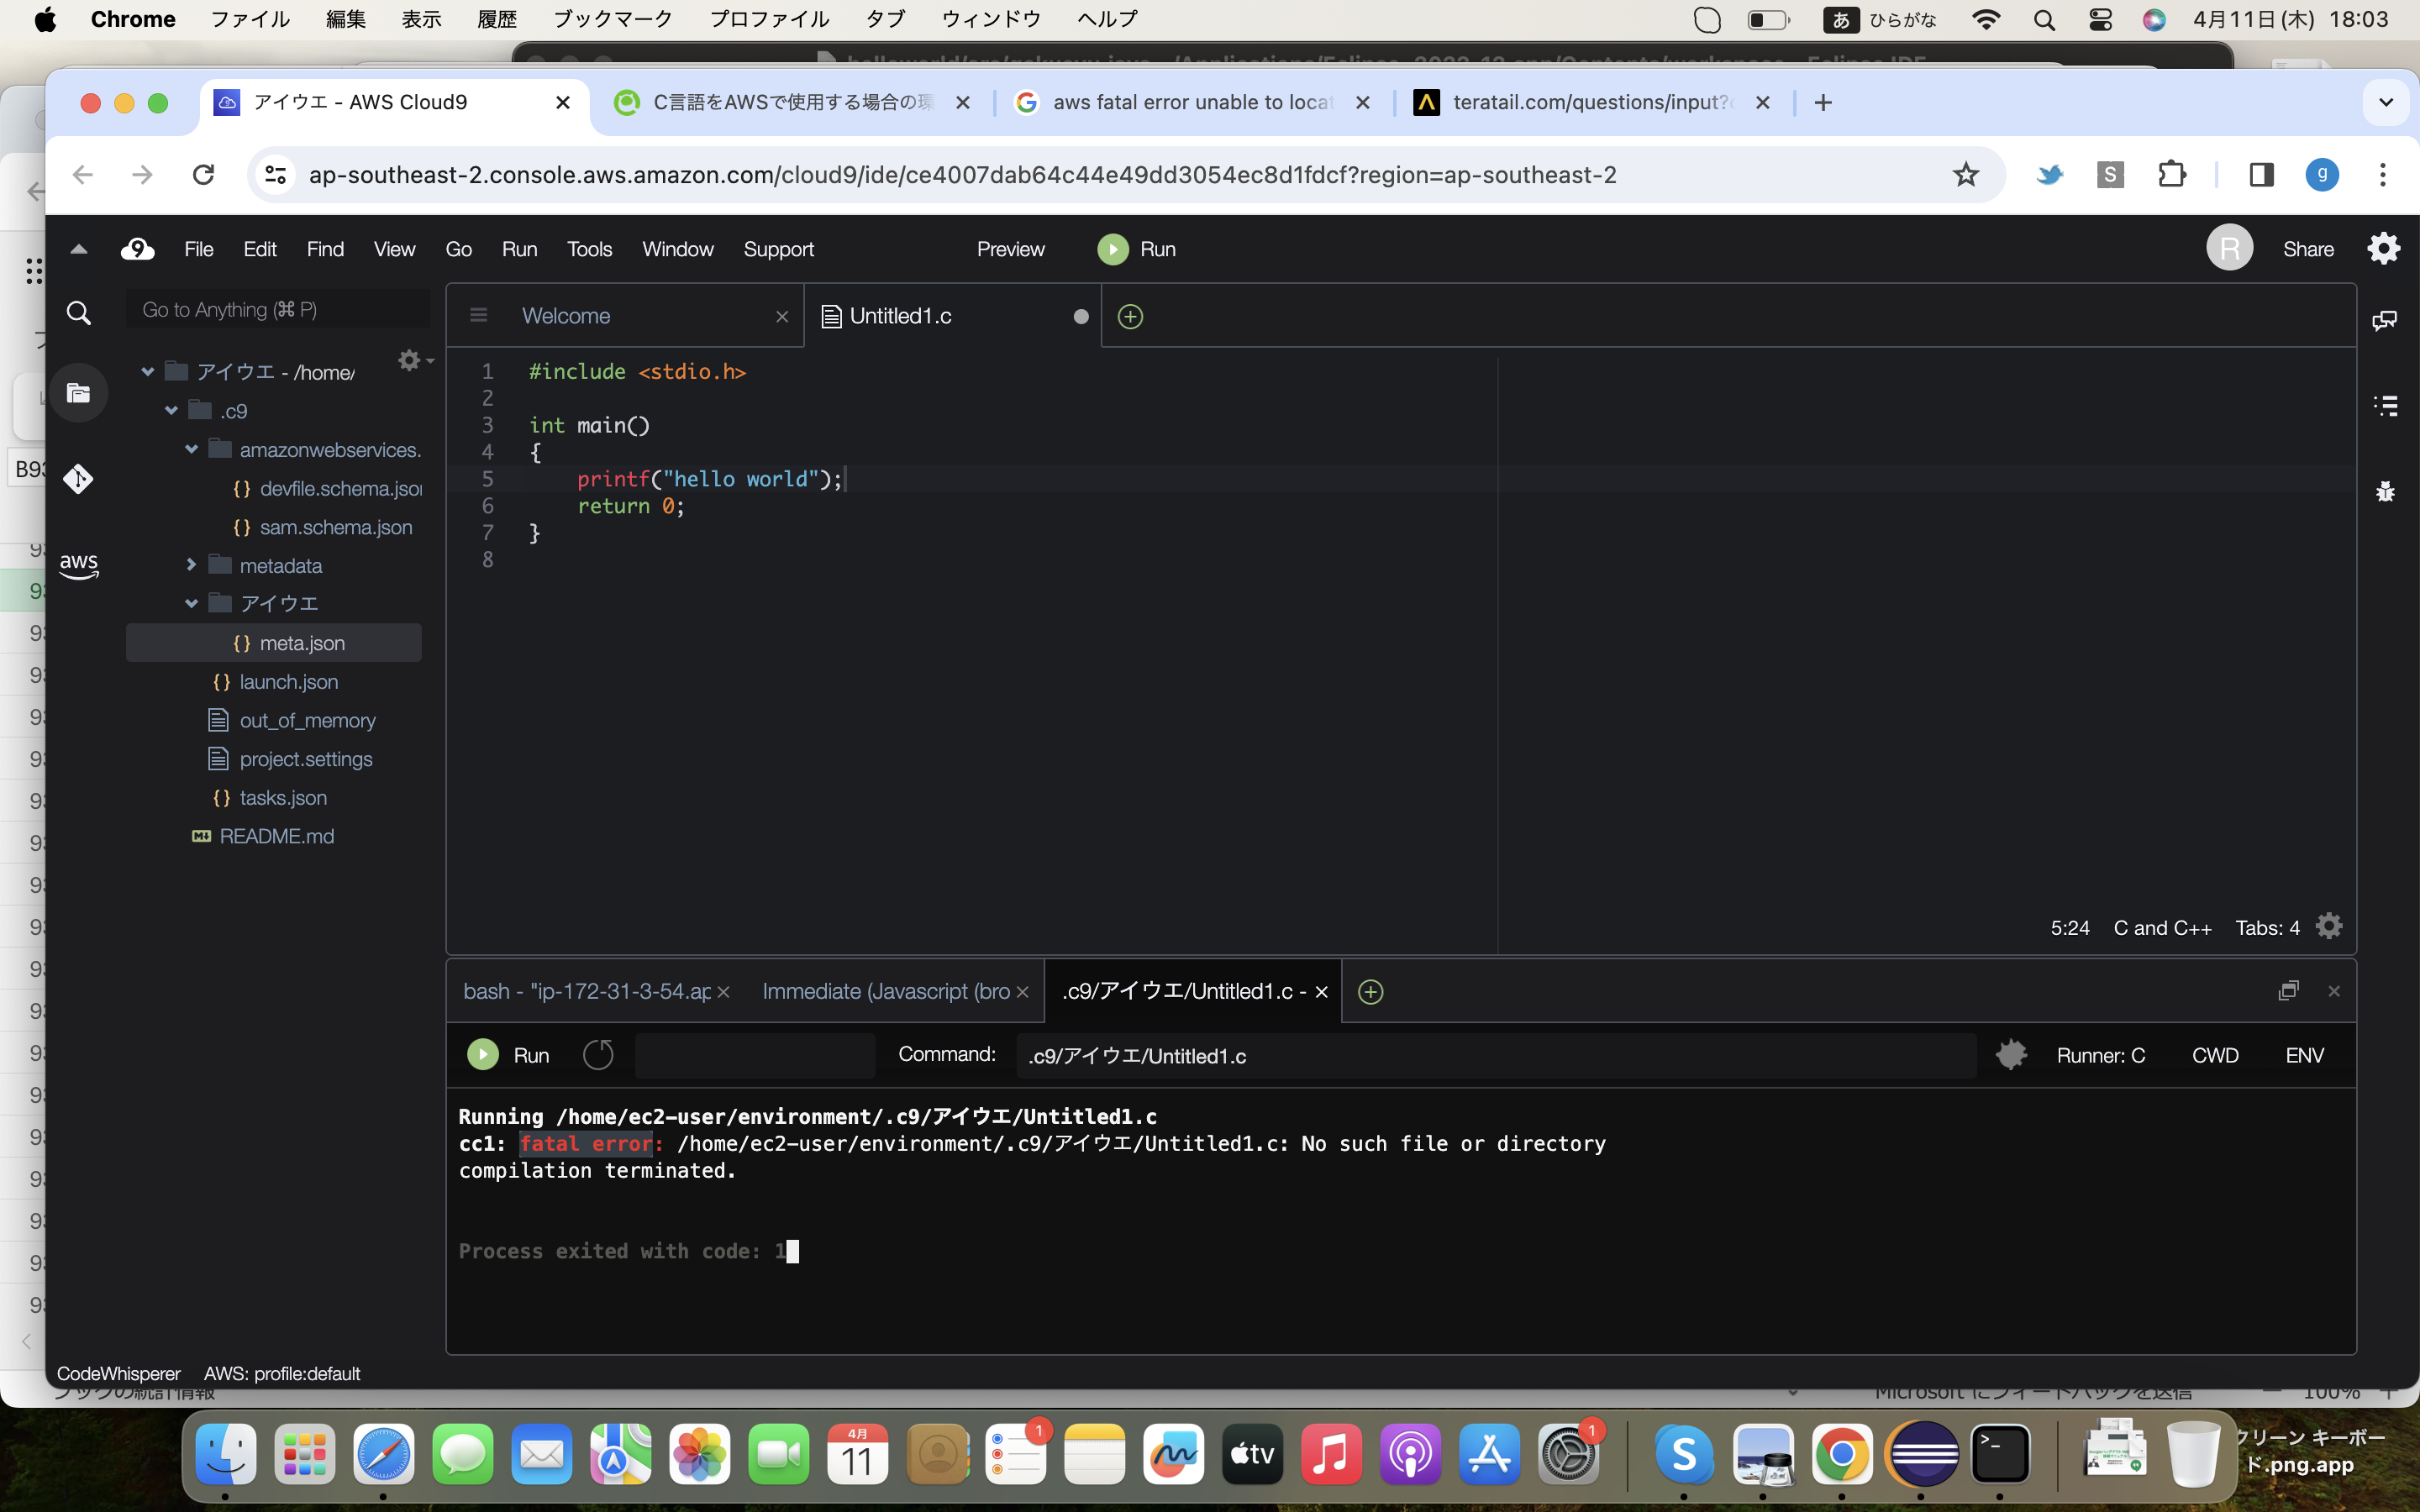2420x1512 pixels.
Task: Open tasks.json in the file tree
Action: (x=283, y=798)
